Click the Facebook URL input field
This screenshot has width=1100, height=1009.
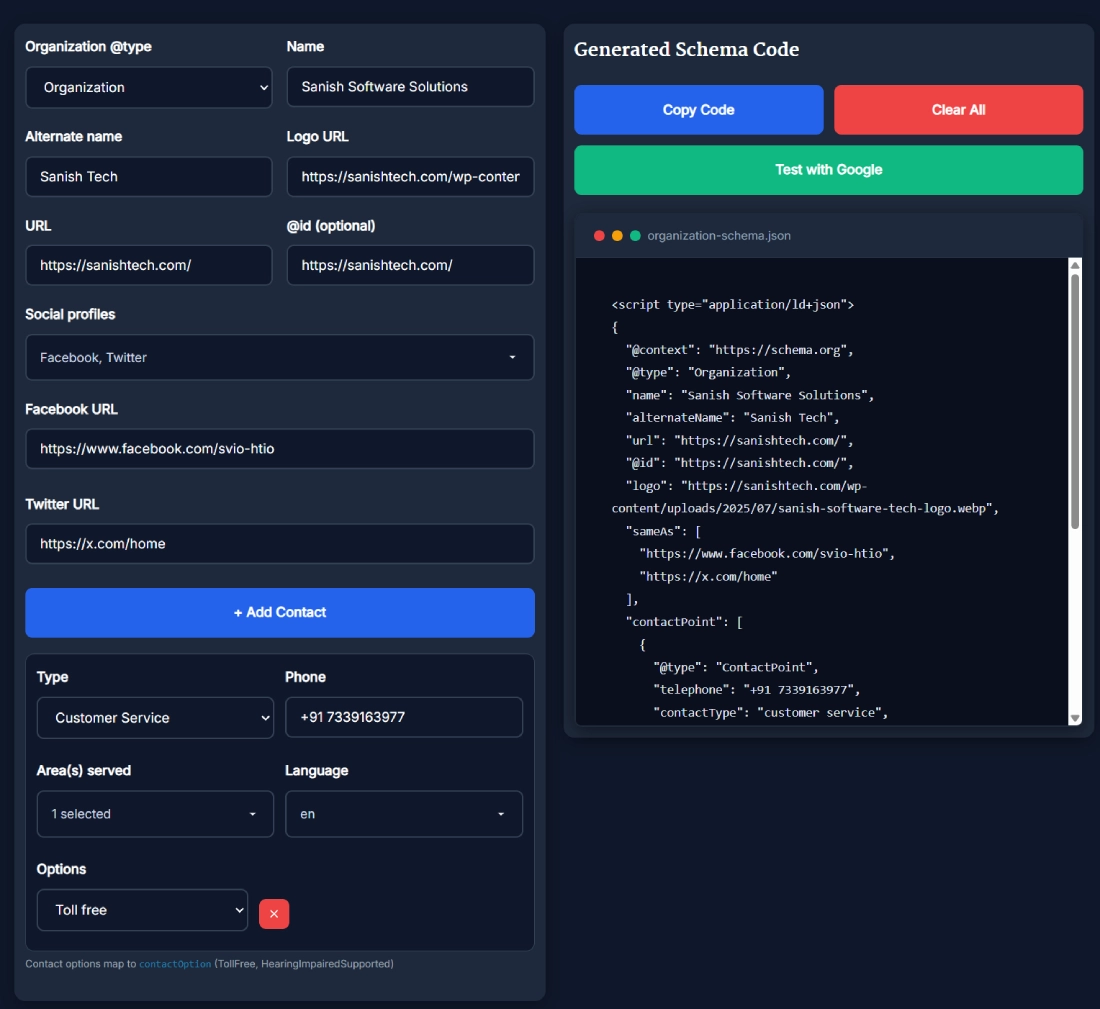click(x=280, y=448)
